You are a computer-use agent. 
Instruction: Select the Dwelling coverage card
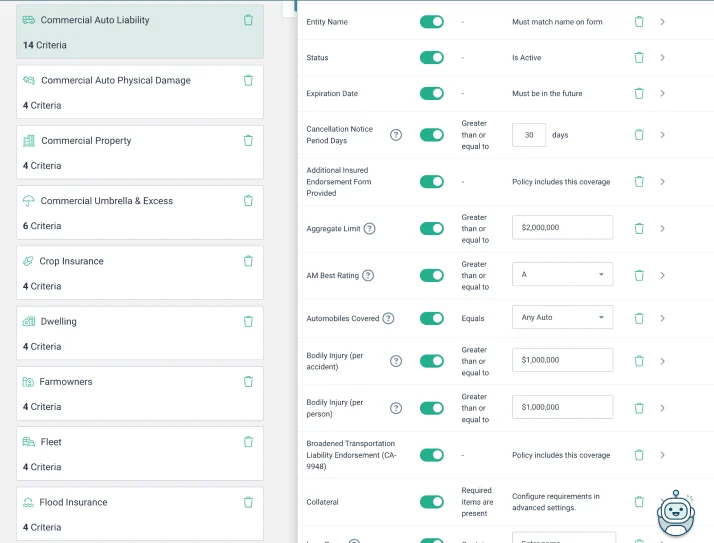click(x=140, y=333)
